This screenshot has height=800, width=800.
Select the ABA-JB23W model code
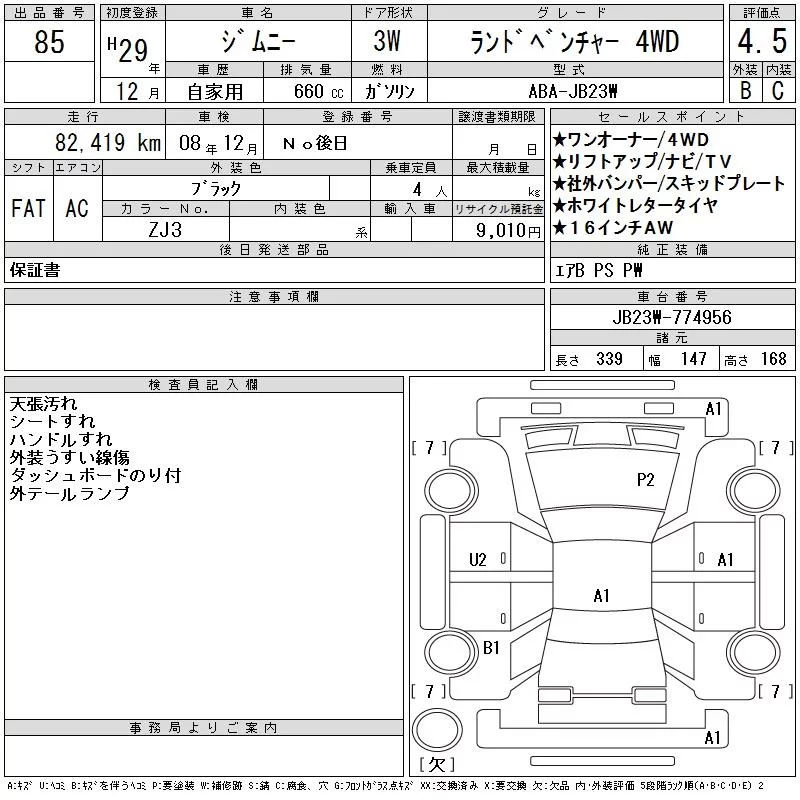pos(573,91)
